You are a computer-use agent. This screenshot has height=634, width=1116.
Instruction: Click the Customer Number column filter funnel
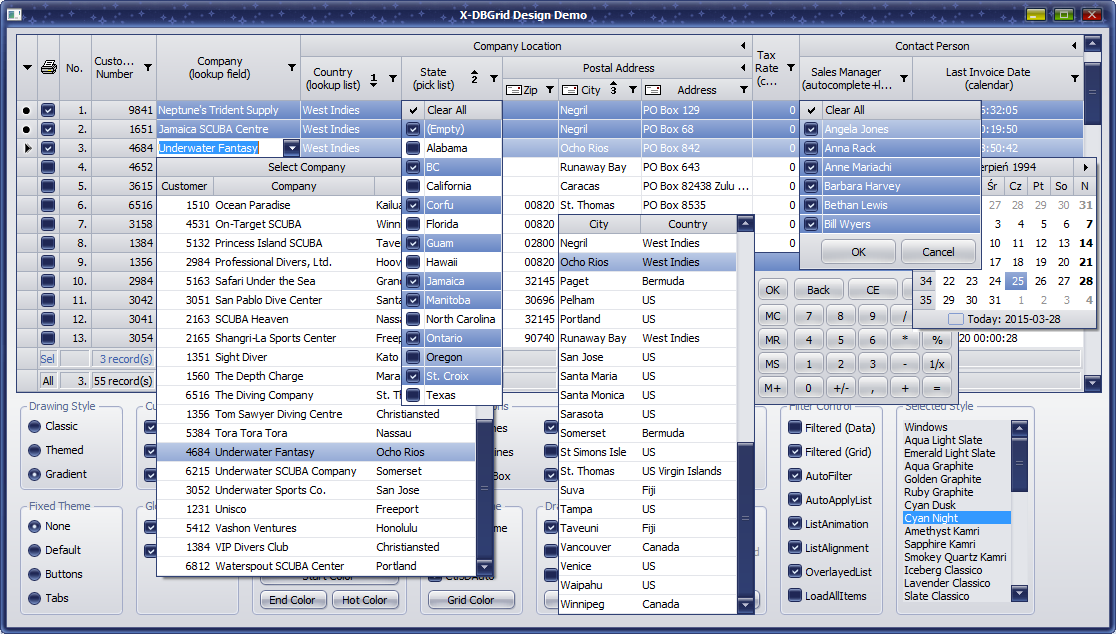click(x=148, y=68)
